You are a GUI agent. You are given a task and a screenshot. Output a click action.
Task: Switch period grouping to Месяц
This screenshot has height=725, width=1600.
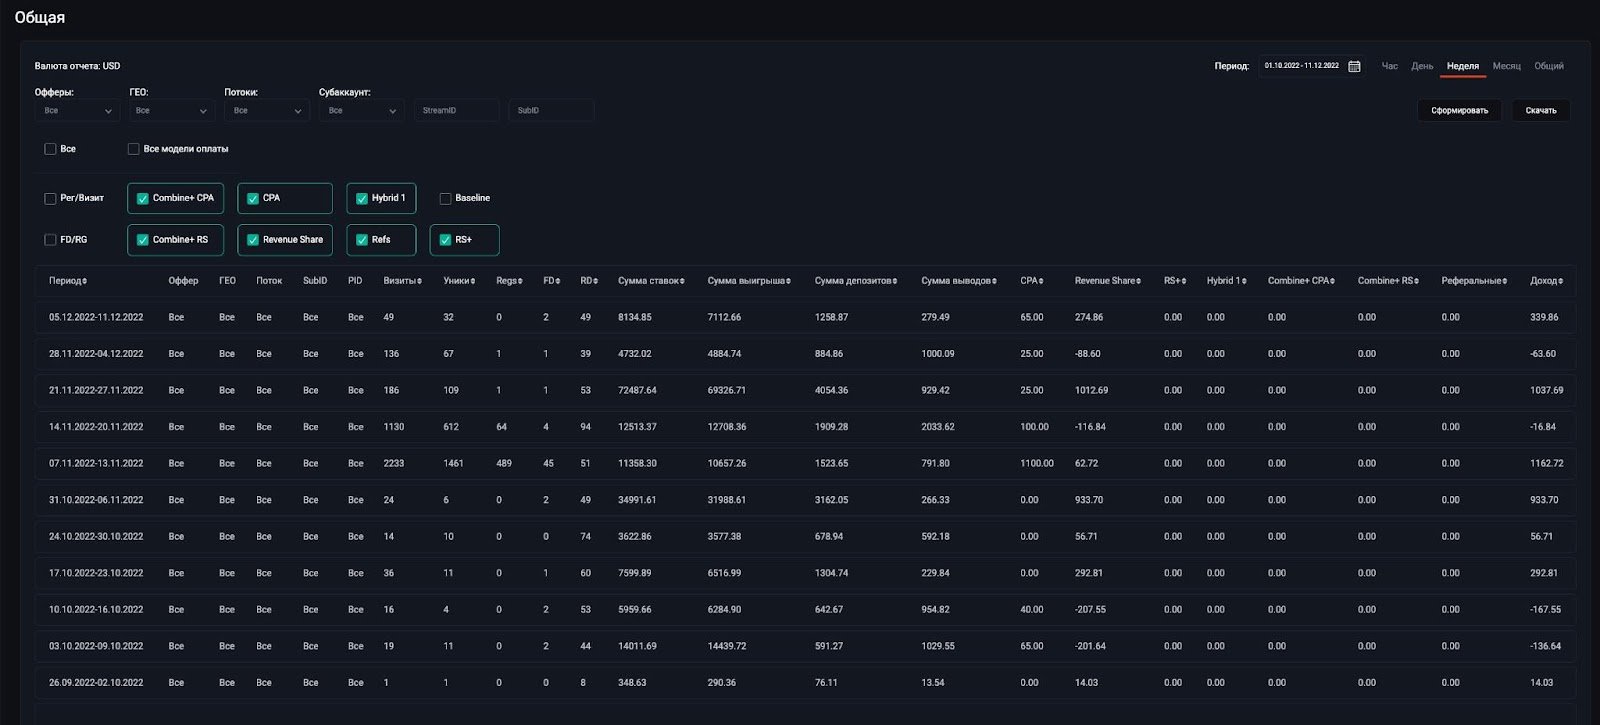[1506, 66]
